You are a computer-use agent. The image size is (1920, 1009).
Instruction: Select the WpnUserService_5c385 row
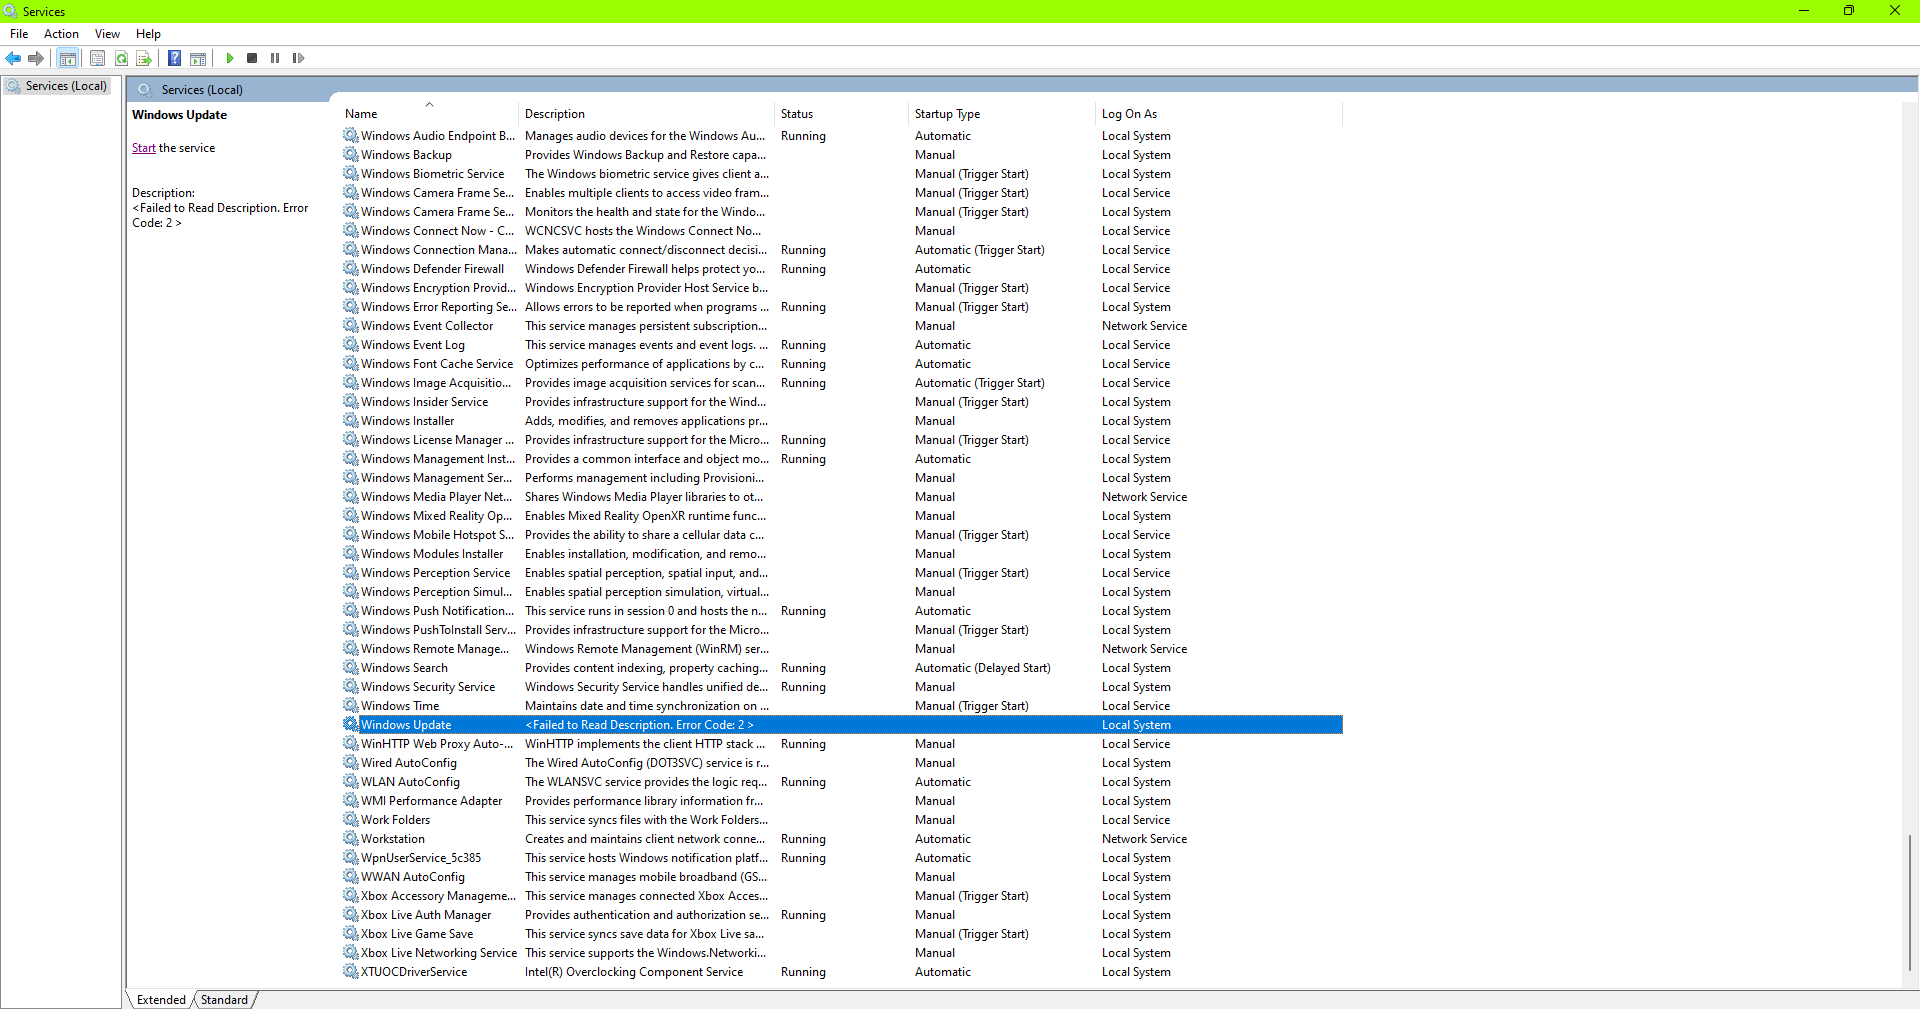point(842,858)
